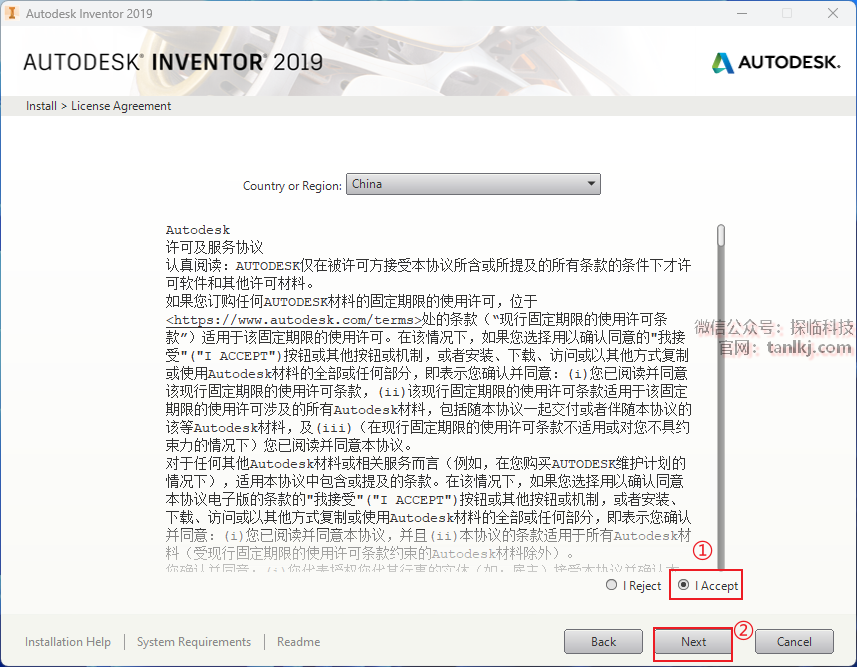857x667 pixels.
Task: Open the Country or Region dropdown
Action: tap(473, 184)
